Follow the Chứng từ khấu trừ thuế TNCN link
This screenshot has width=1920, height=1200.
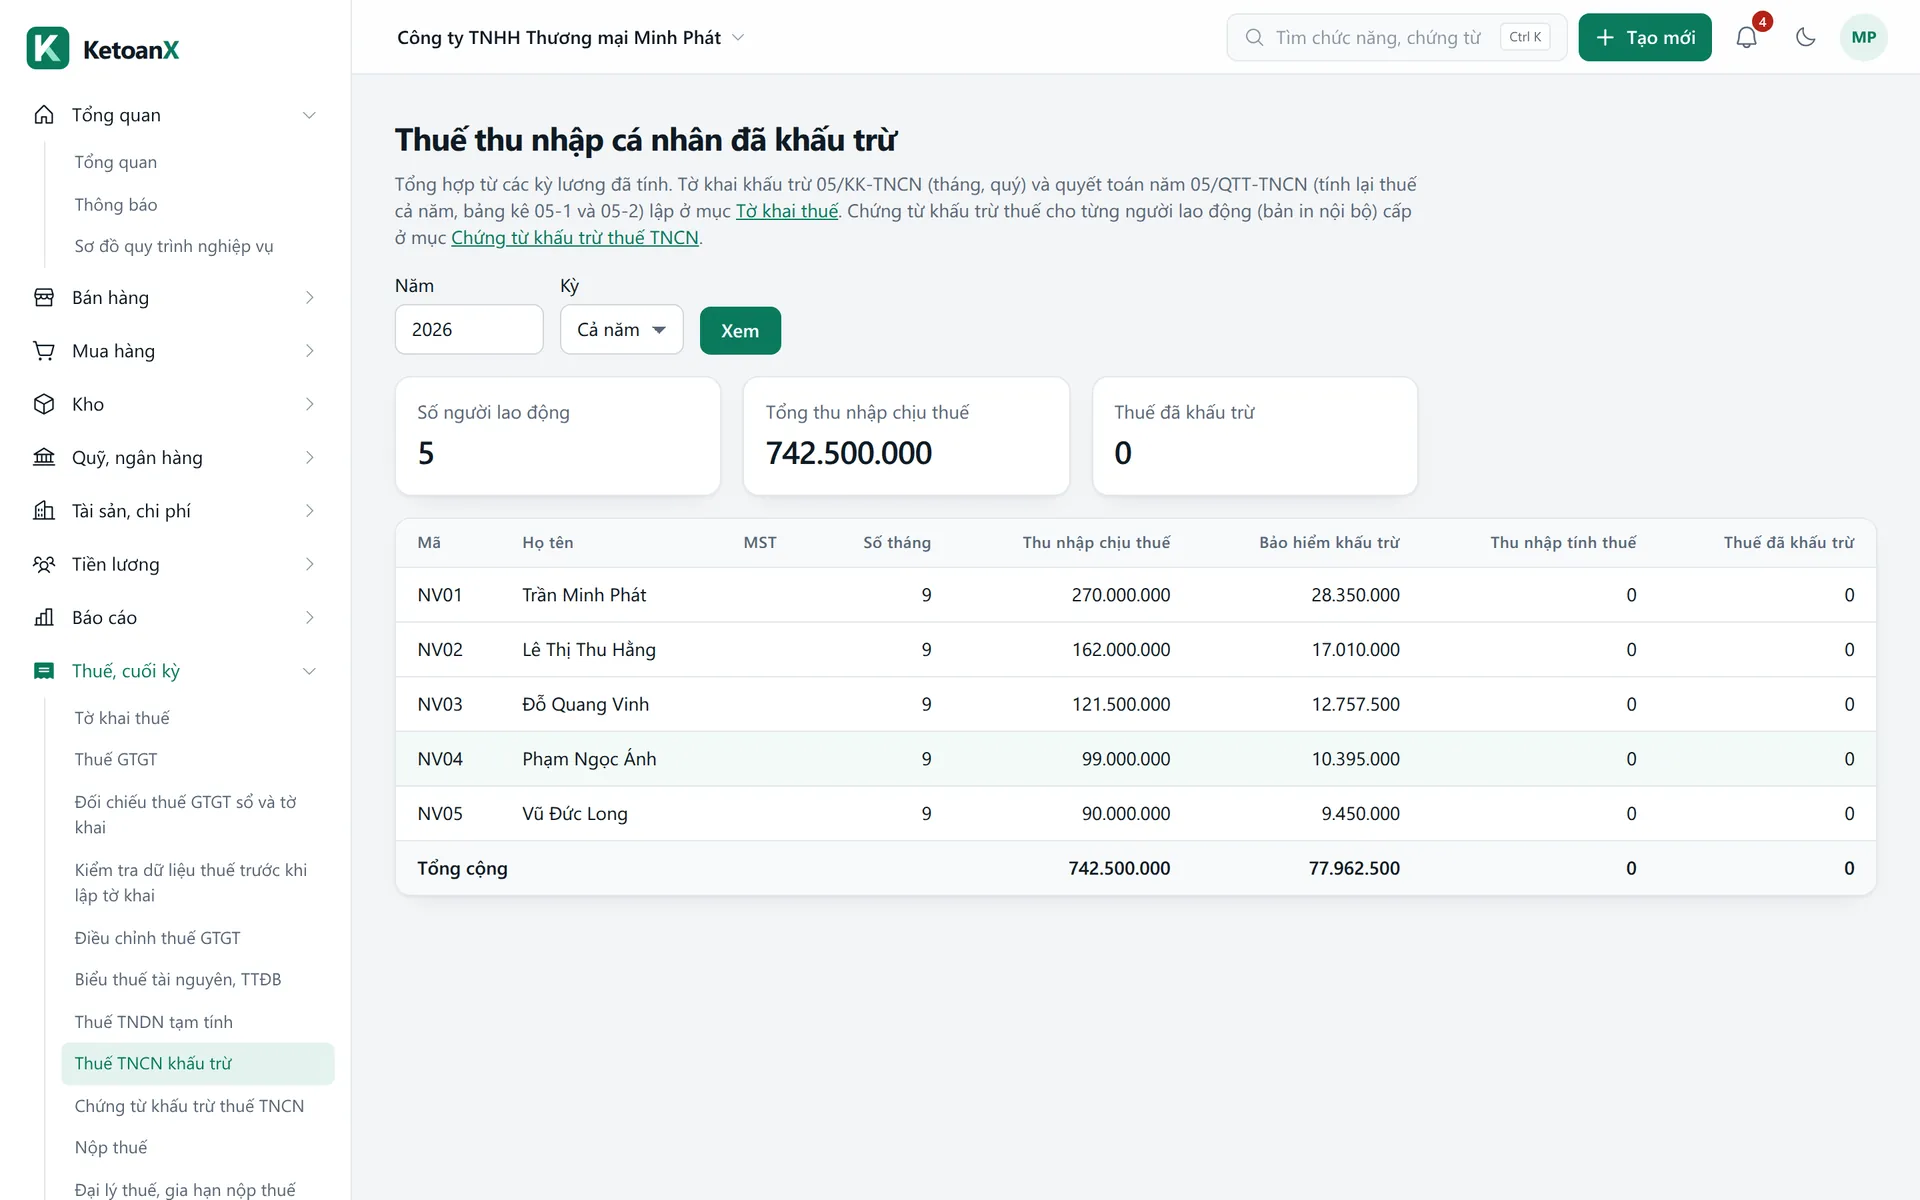[x=575, y=238]
